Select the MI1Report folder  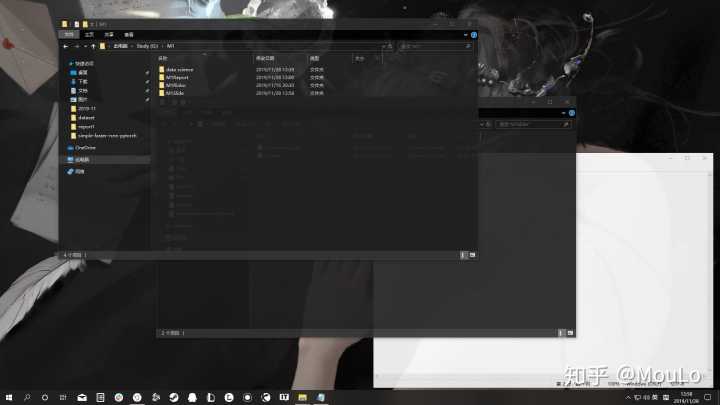[177, 78]
